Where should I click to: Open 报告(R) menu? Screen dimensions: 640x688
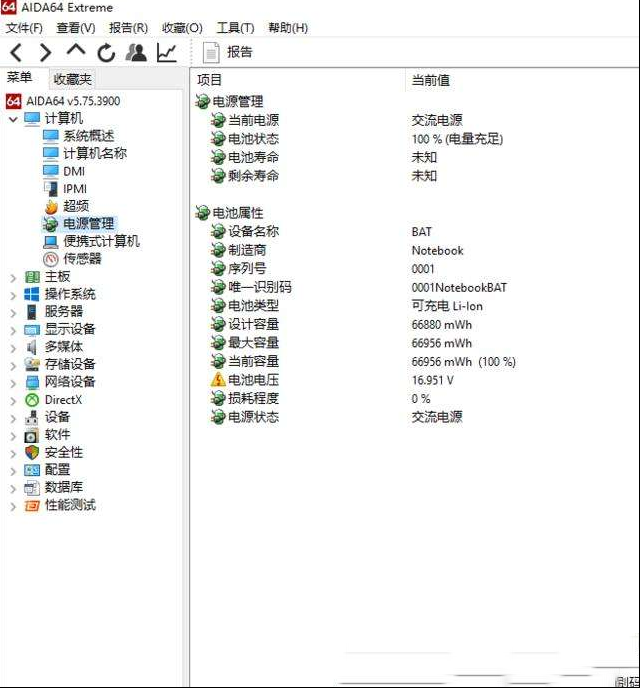tap(129, 28)
